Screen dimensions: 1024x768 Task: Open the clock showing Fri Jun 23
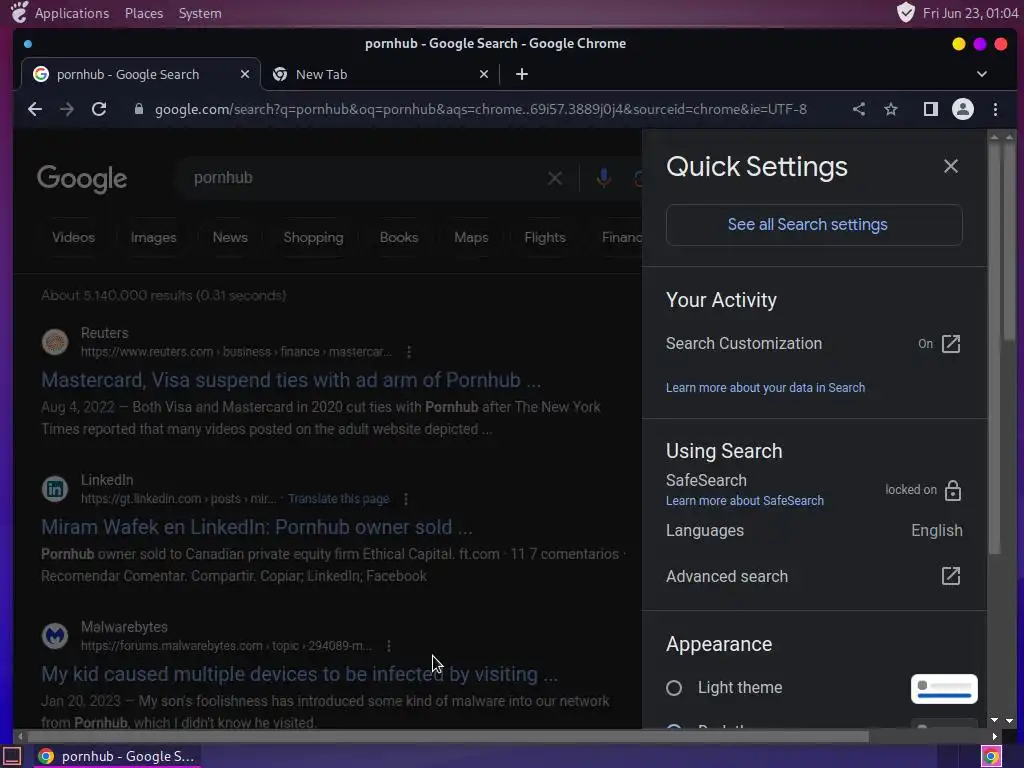click(x=970, y=13)
